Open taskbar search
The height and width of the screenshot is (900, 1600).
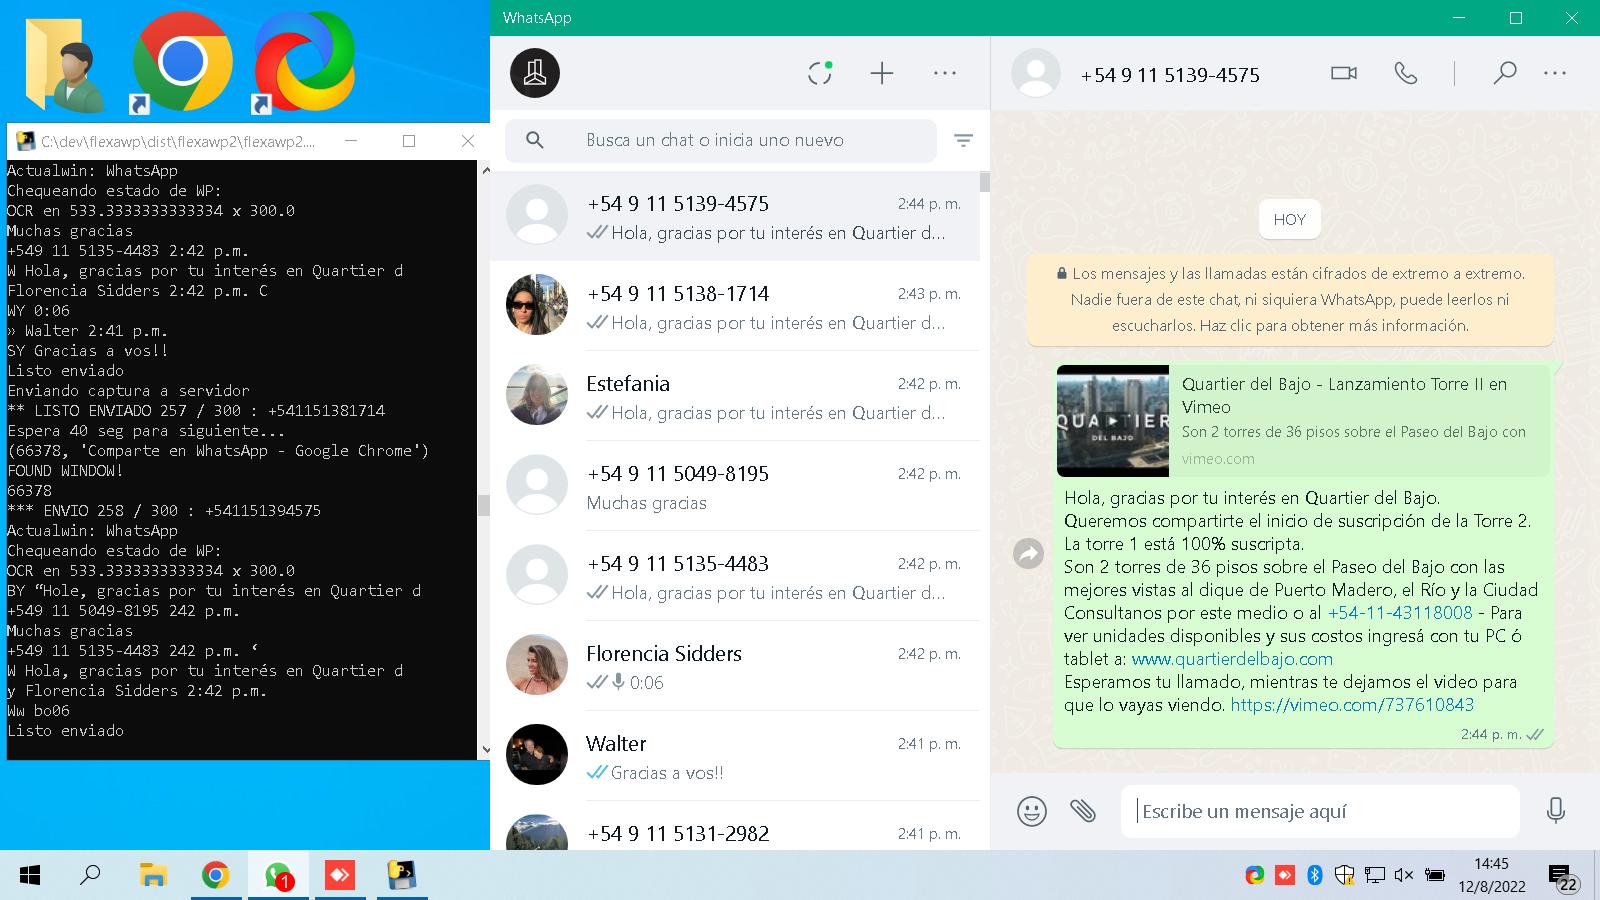tap(90, 876)
